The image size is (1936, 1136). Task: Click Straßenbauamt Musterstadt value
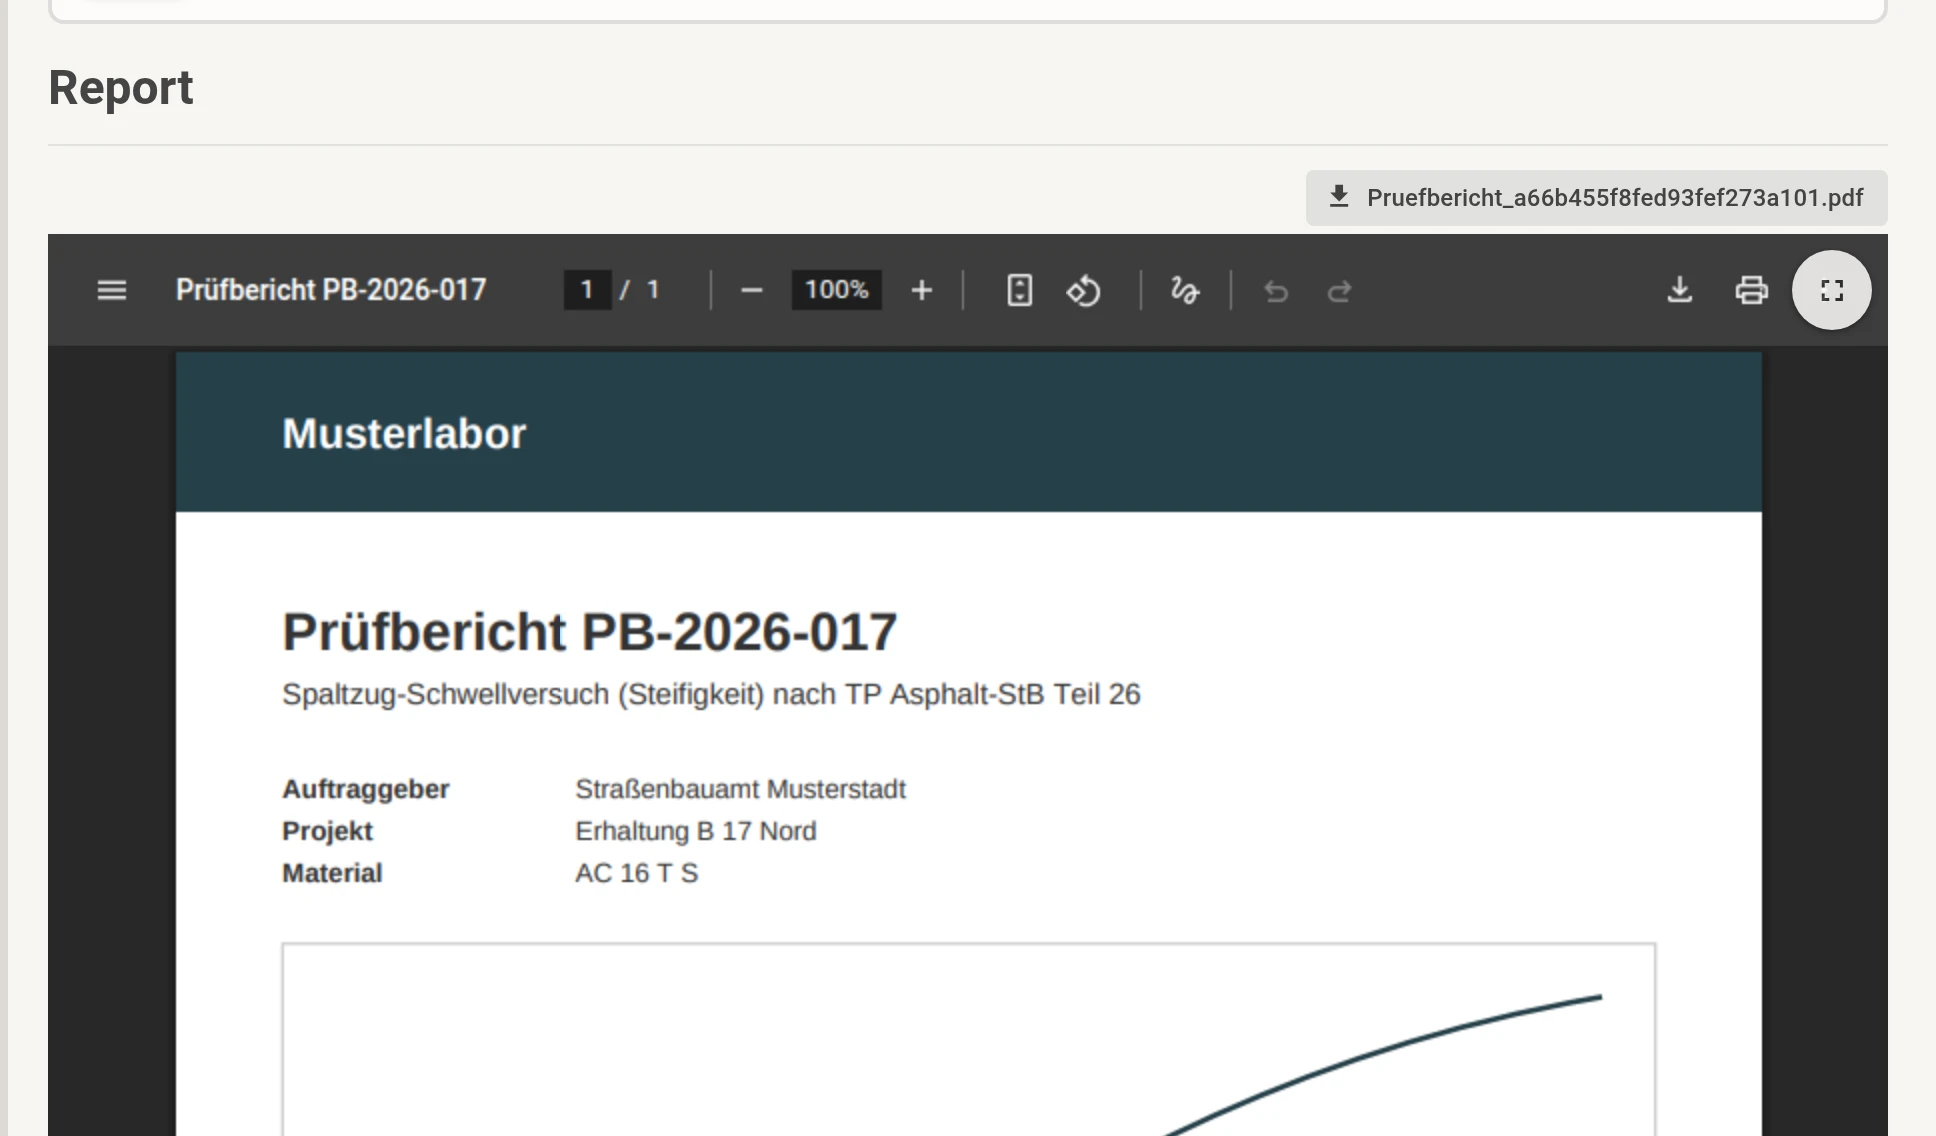[x=740, y=789]
